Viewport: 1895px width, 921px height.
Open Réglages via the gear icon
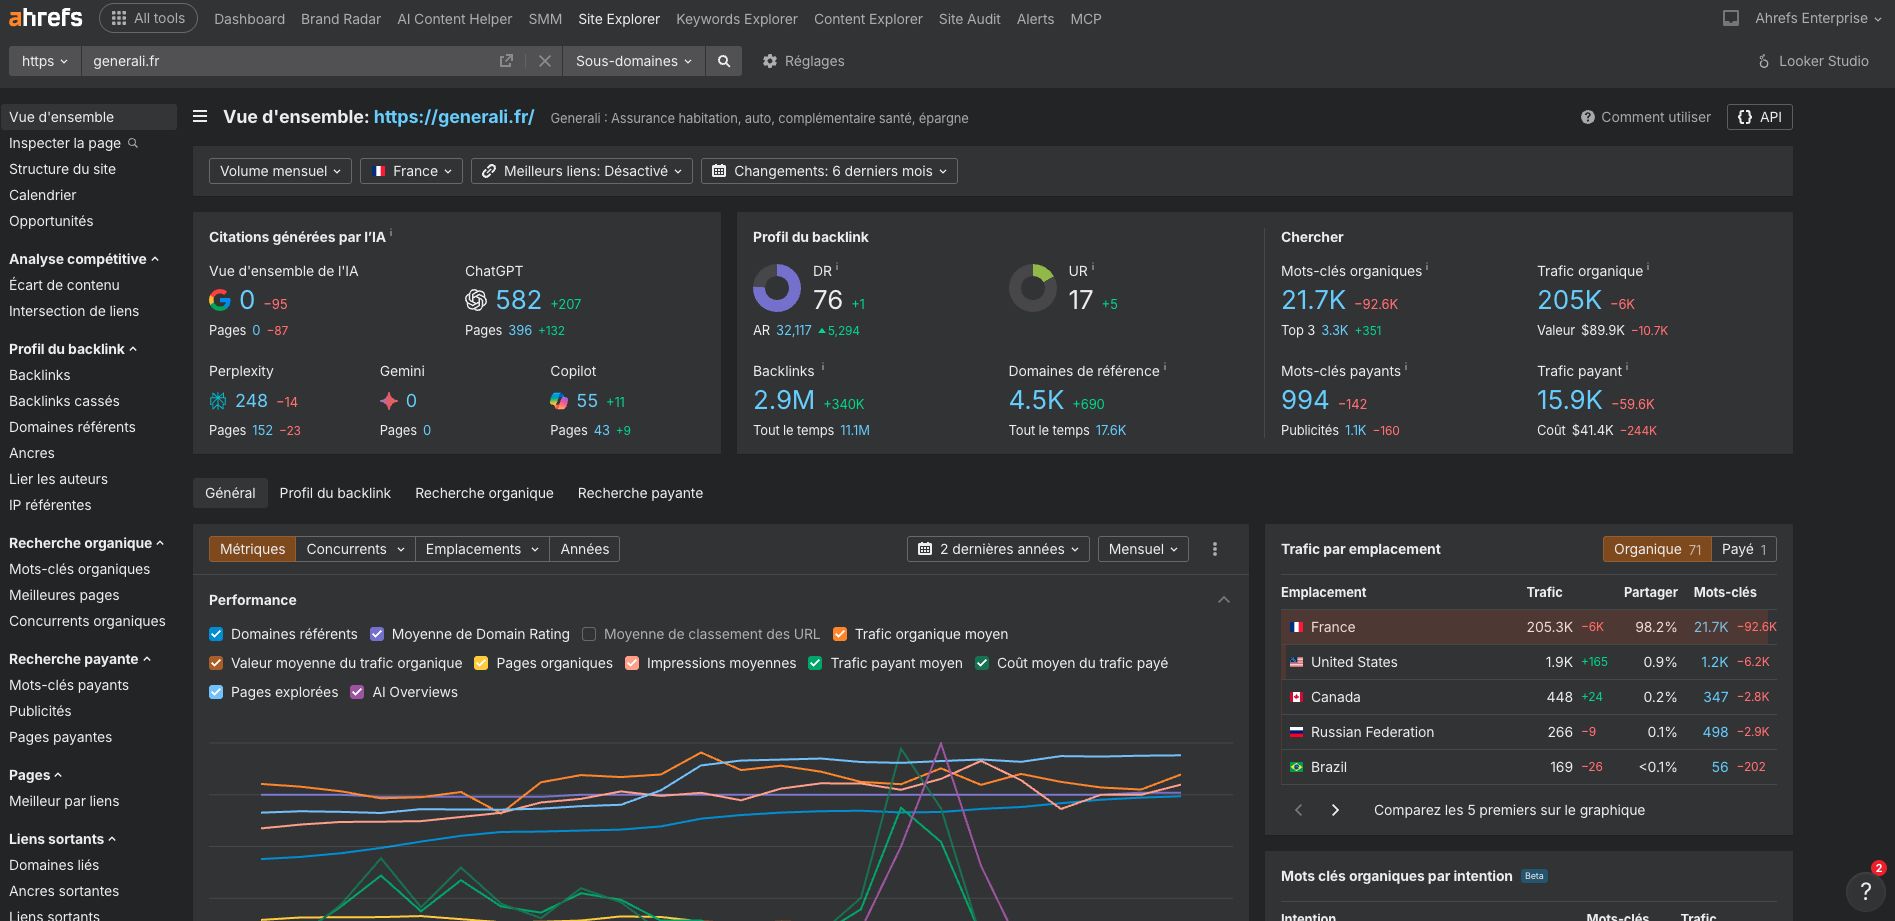pos(769,61)
